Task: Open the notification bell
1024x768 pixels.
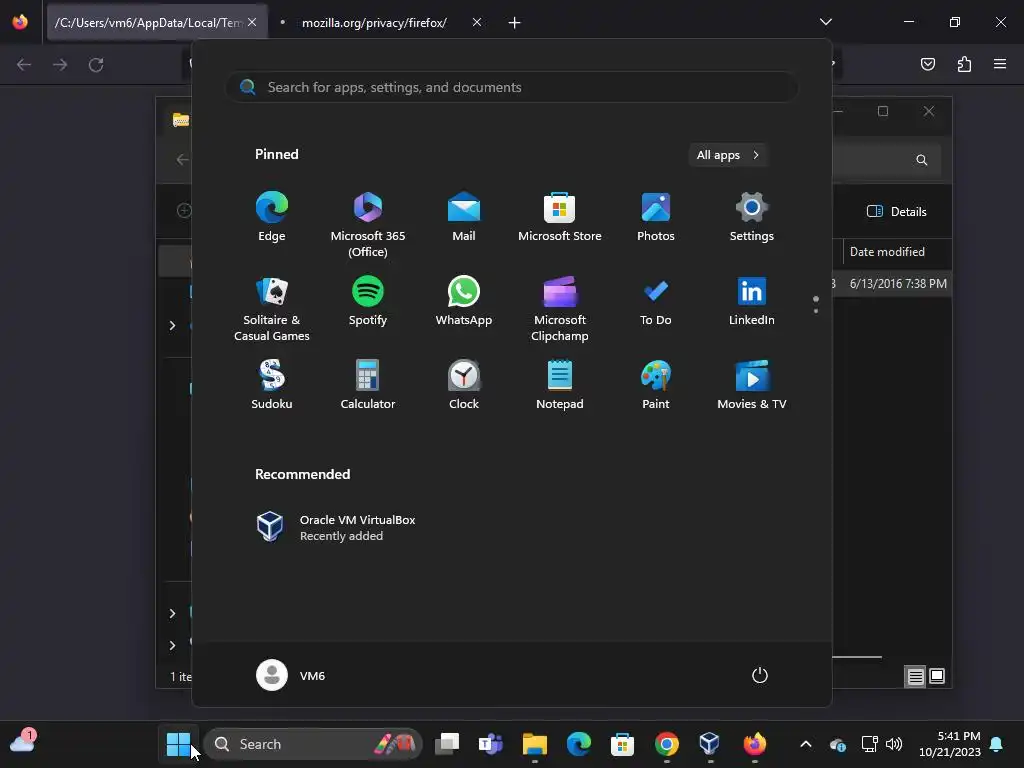Action: 997,744
